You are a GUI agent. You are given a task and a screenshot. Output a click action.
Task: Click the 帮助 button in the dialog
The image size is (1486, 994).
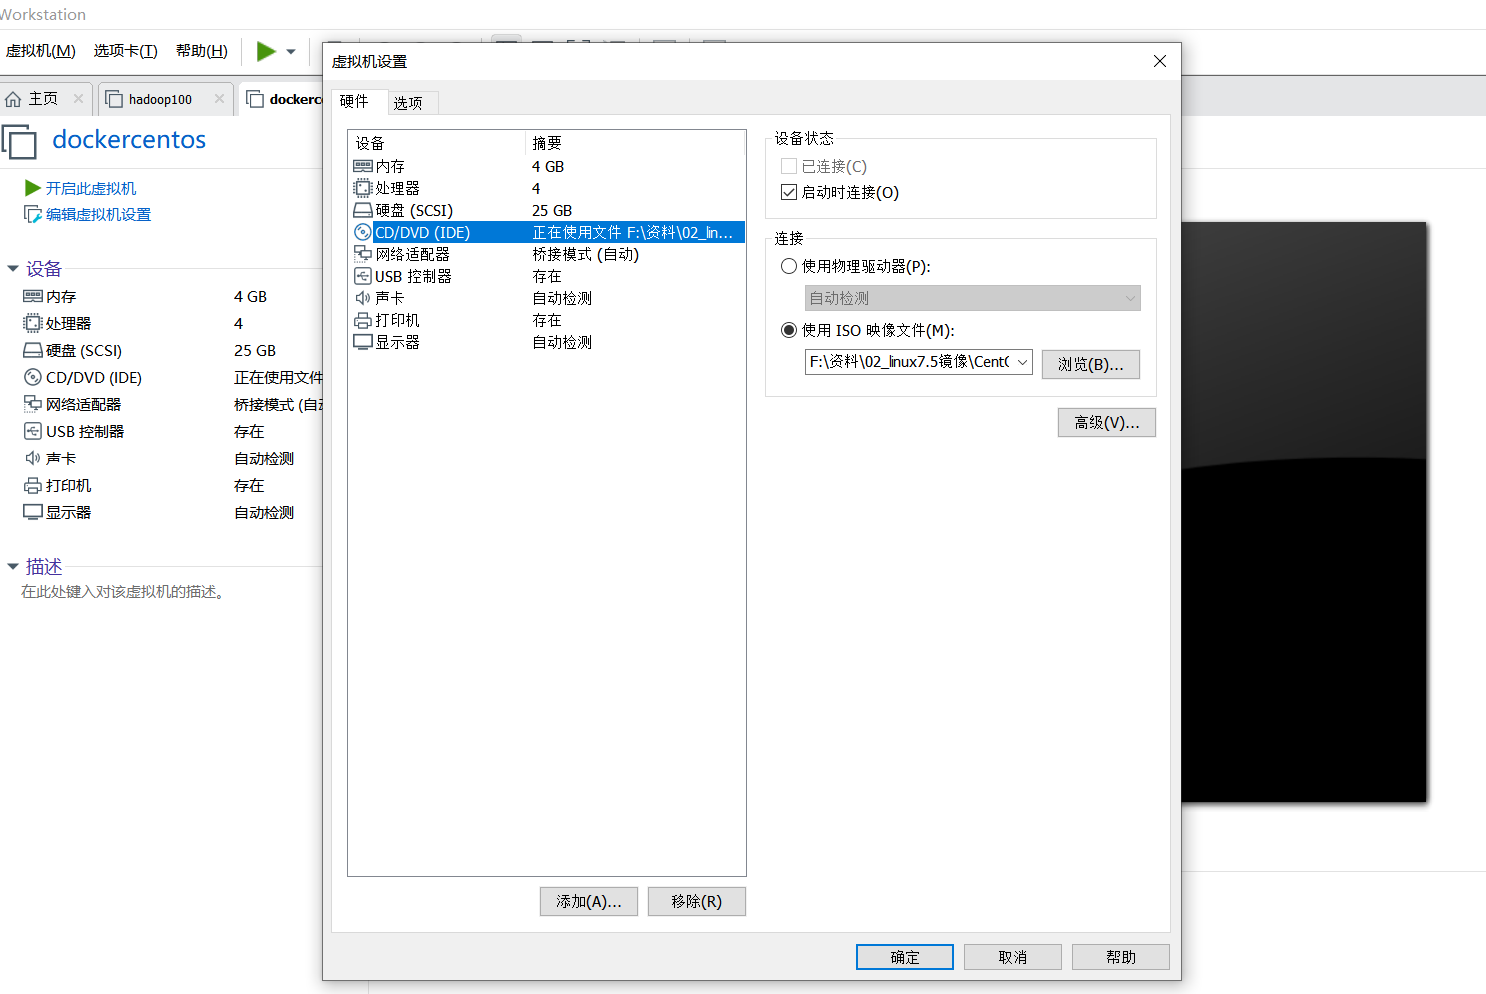pyautogui.click(x=1121, y=957)
